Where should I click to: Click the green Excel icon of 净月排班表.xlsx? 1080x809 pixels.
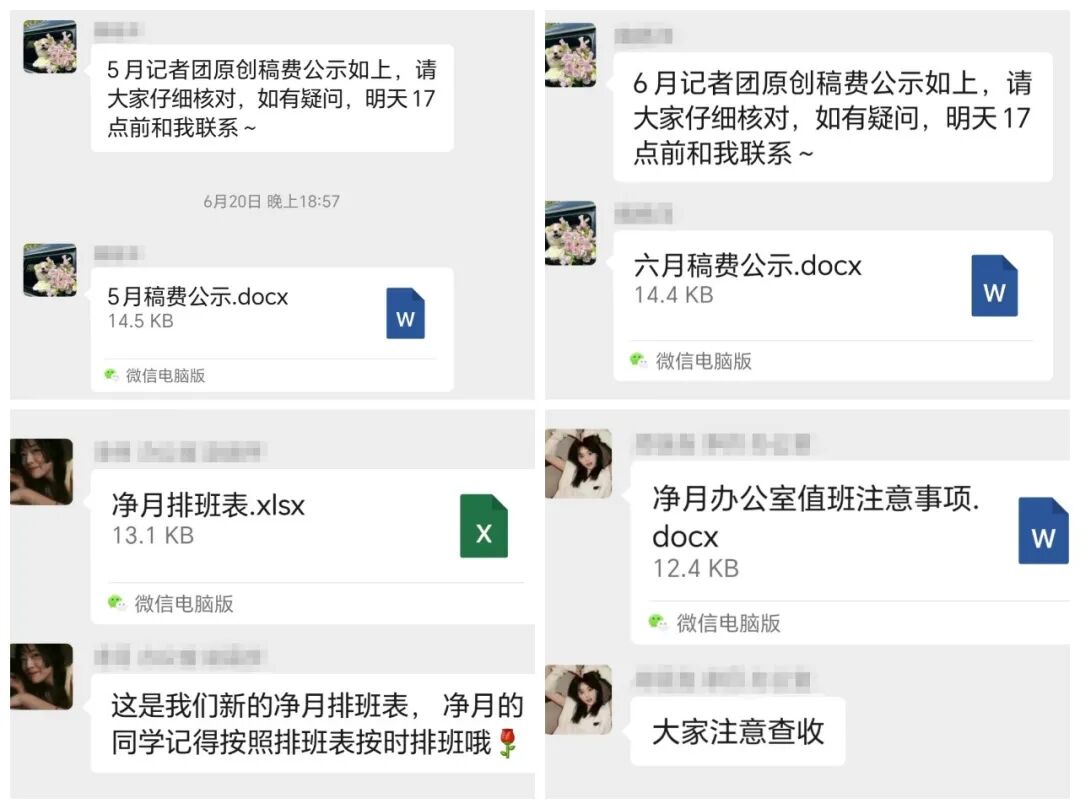484,526
